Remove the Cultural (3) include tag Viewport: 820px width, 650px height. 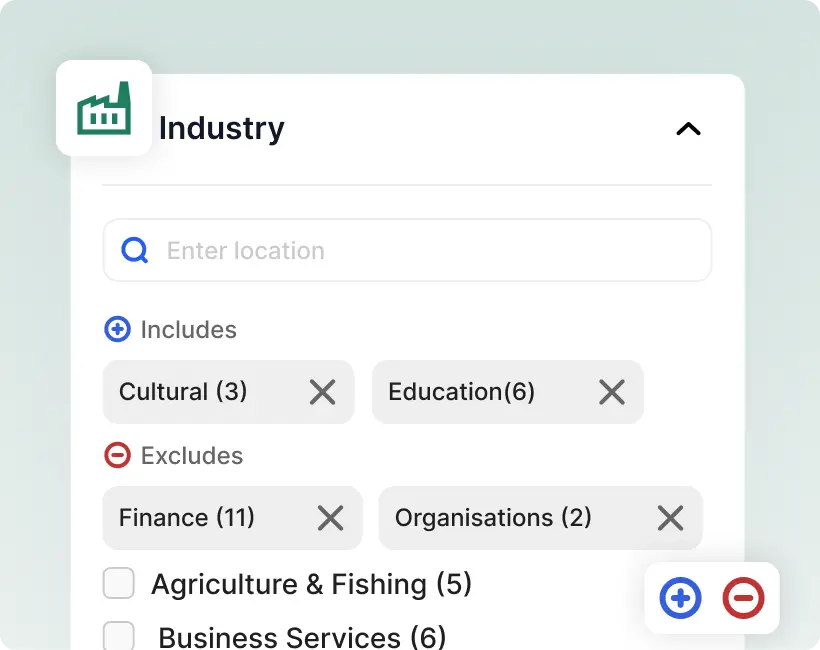322,392
